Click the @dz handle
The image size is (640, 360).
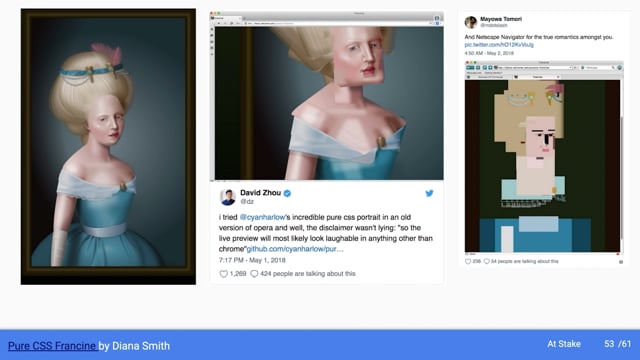click(247, 202)
